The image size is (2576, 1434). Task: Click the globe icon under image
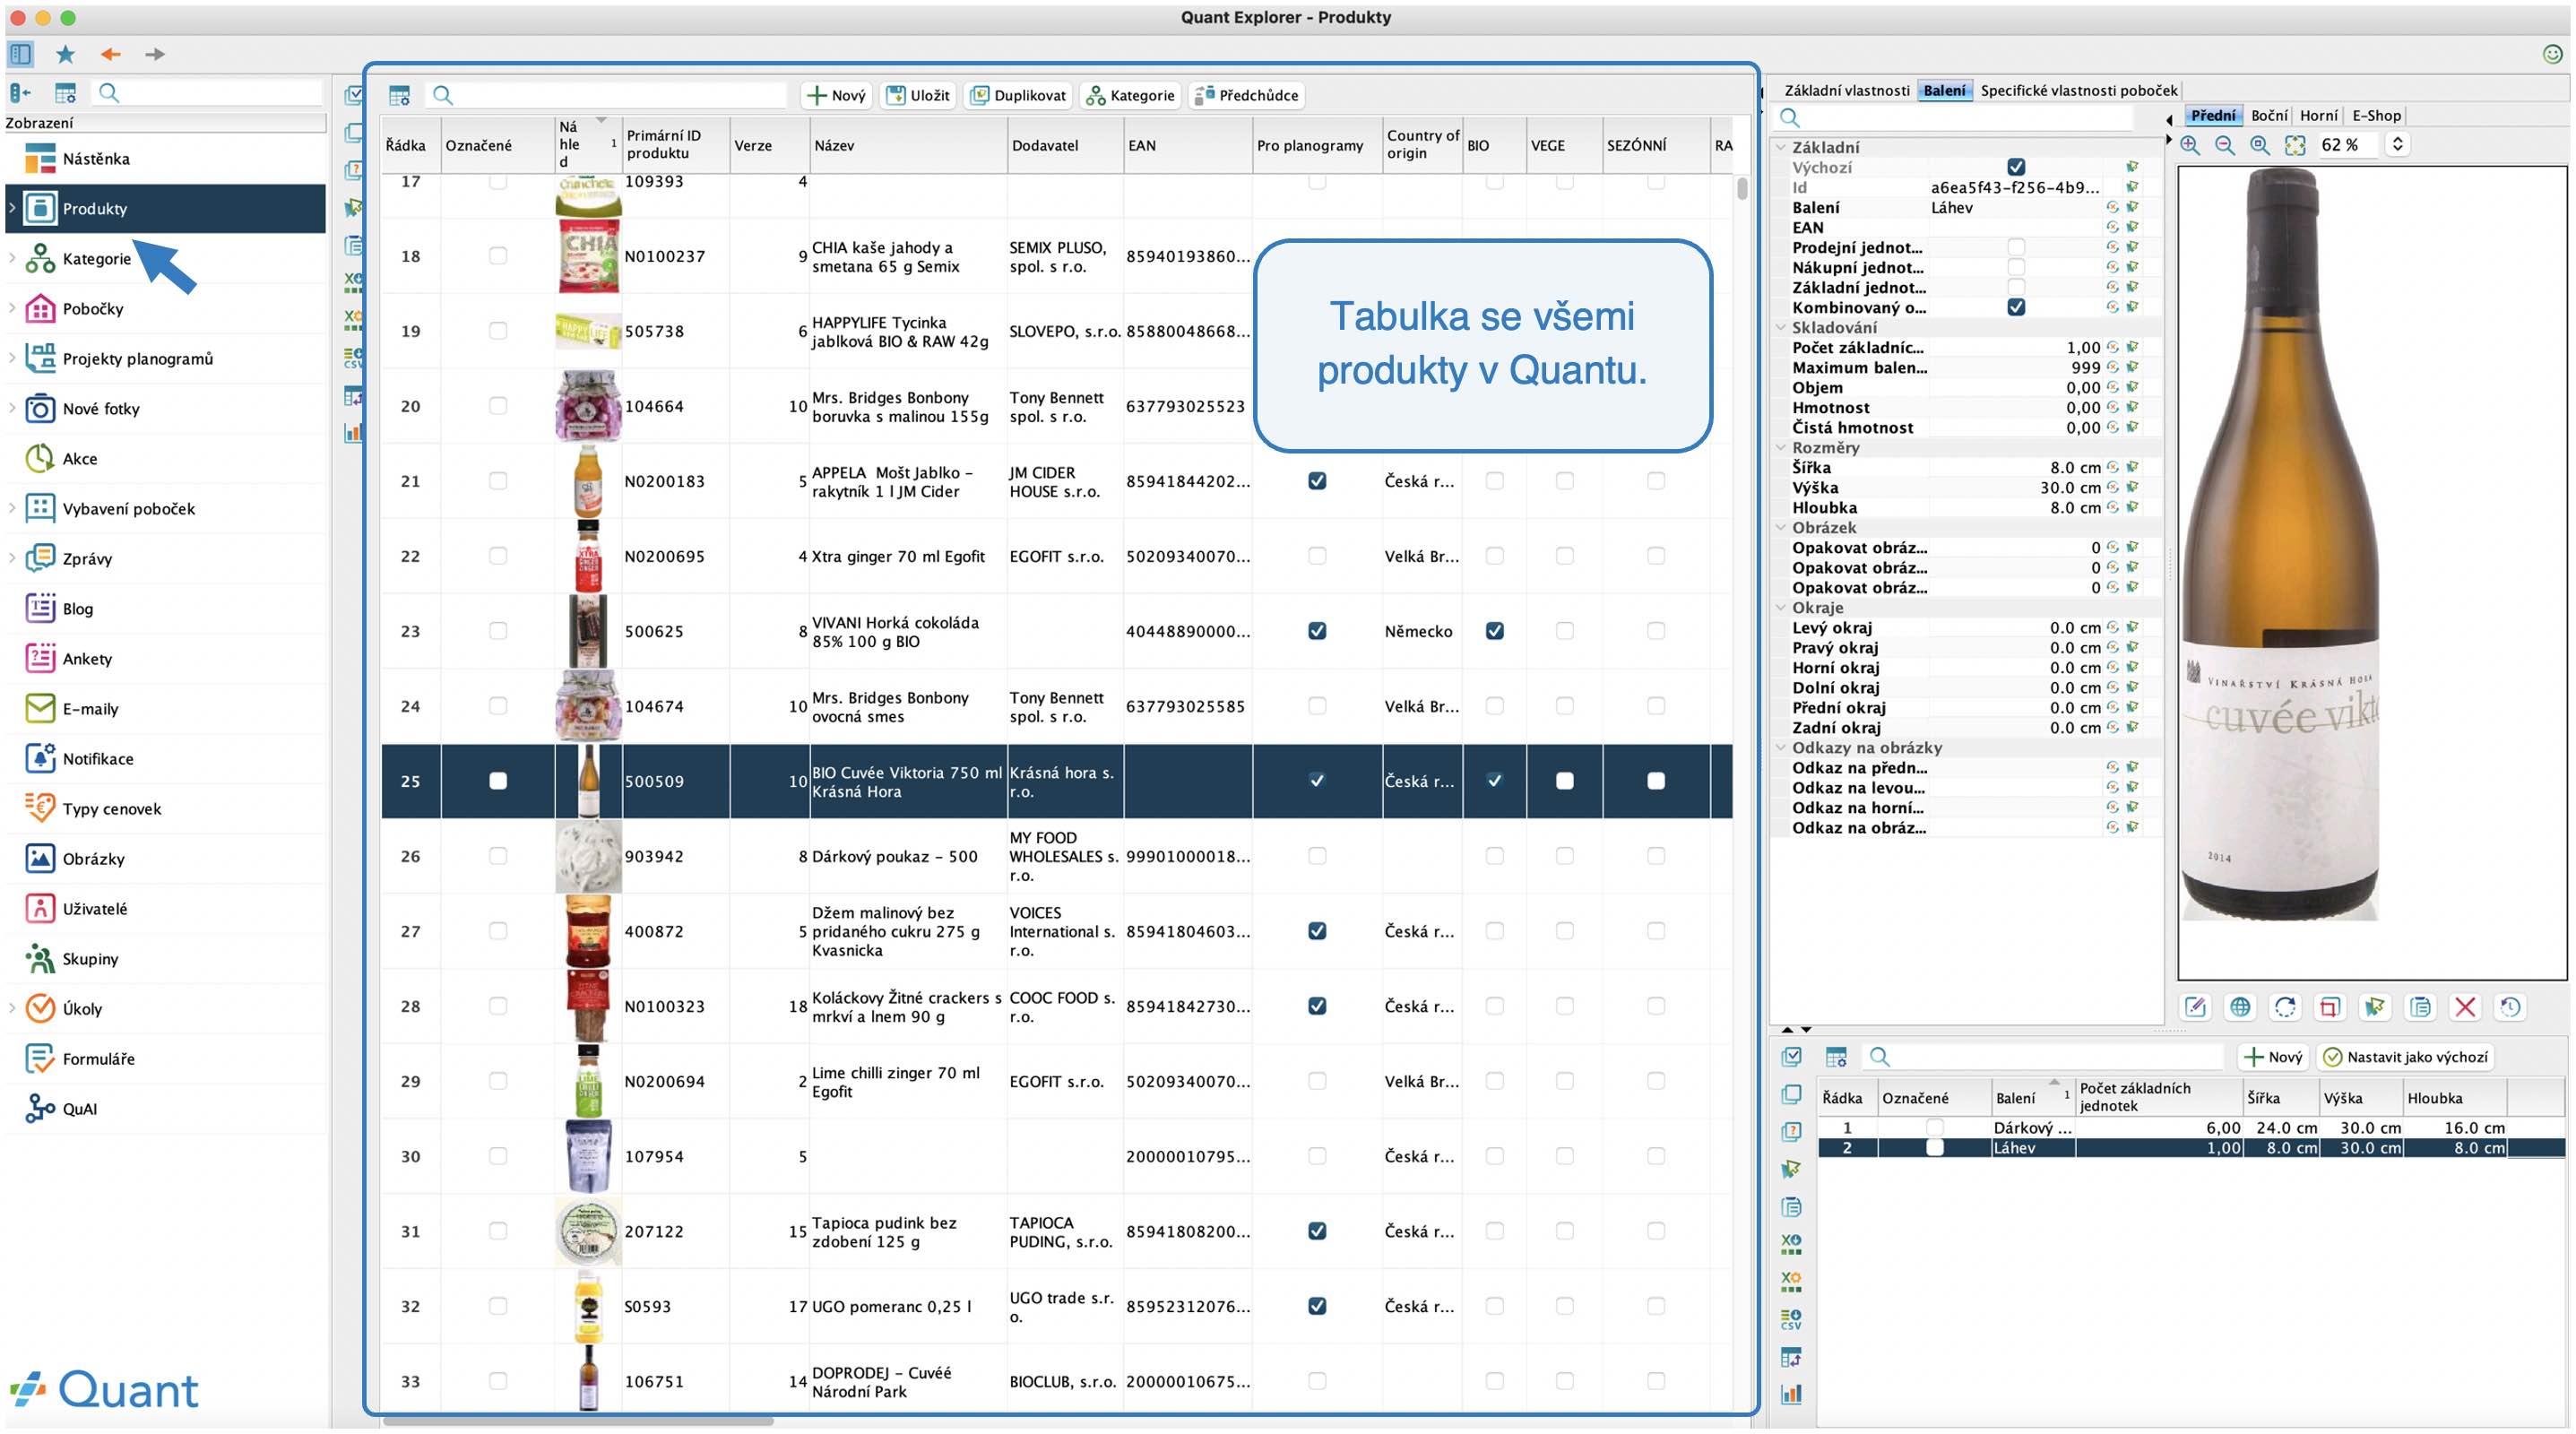click(2241, 1007)
